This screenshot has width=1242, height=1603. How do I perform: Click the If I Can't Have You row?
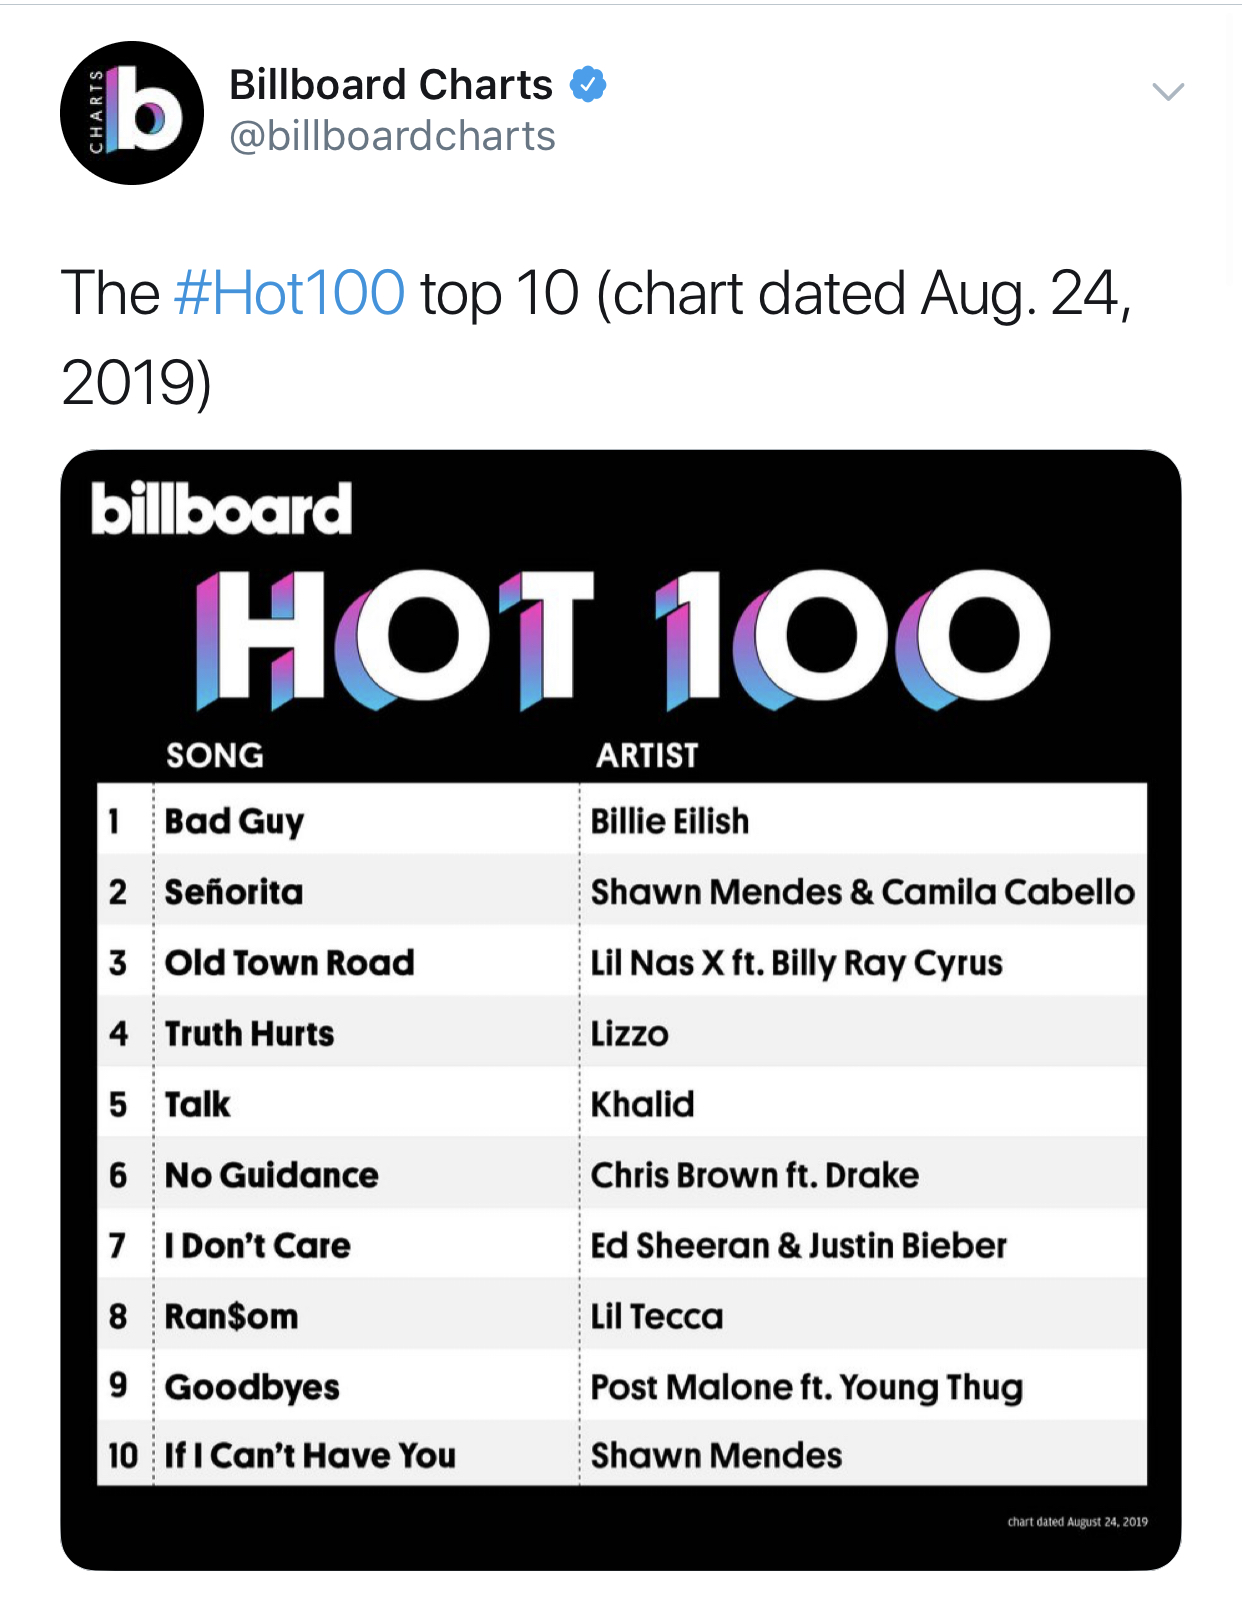(622, 1455)
